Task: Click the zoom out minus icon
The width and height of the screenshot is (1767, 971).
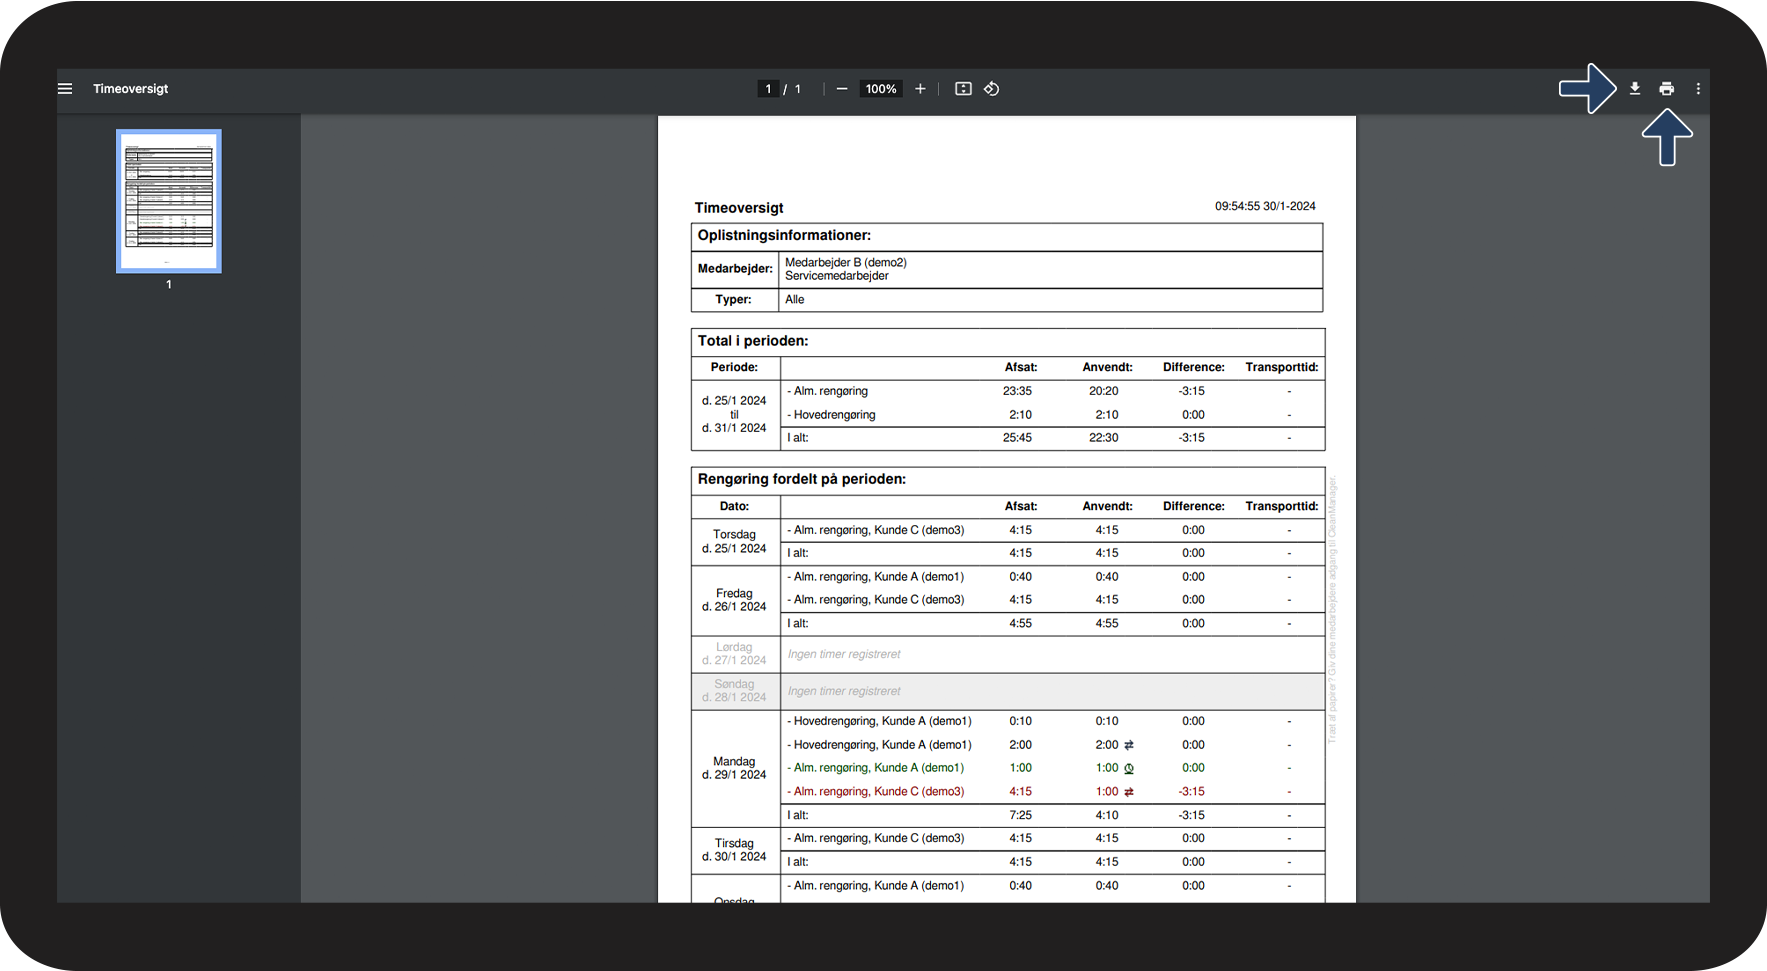Action: click(x=842, y=89)
